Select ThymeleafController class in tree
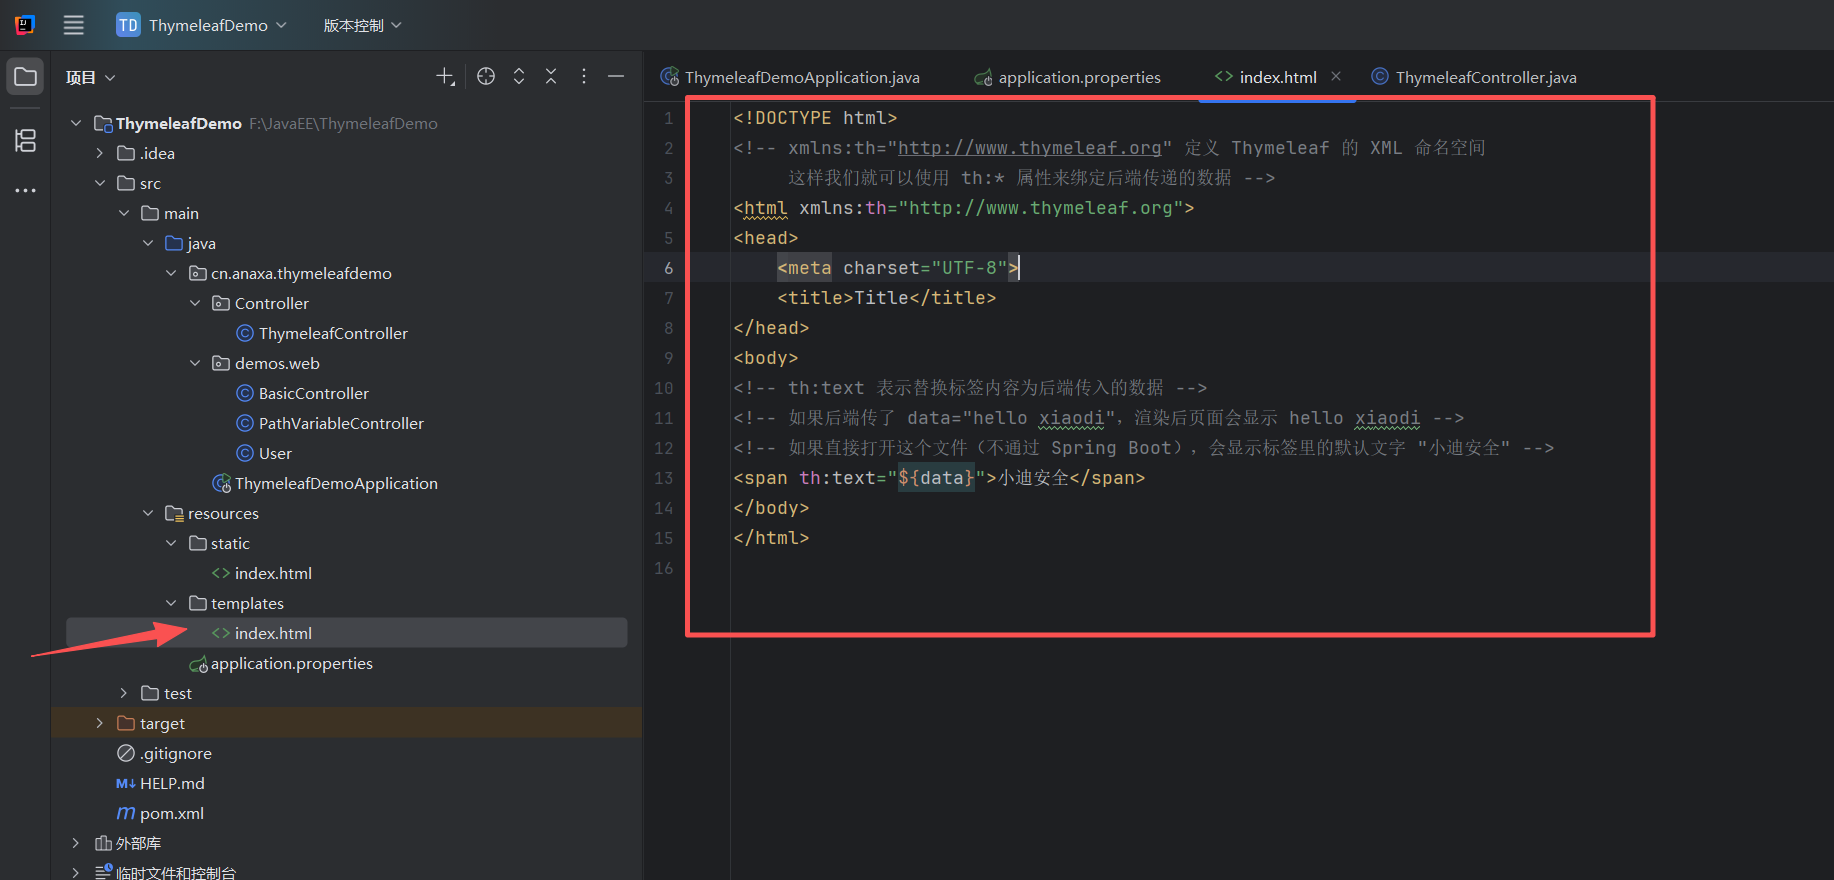 [333, 333]
